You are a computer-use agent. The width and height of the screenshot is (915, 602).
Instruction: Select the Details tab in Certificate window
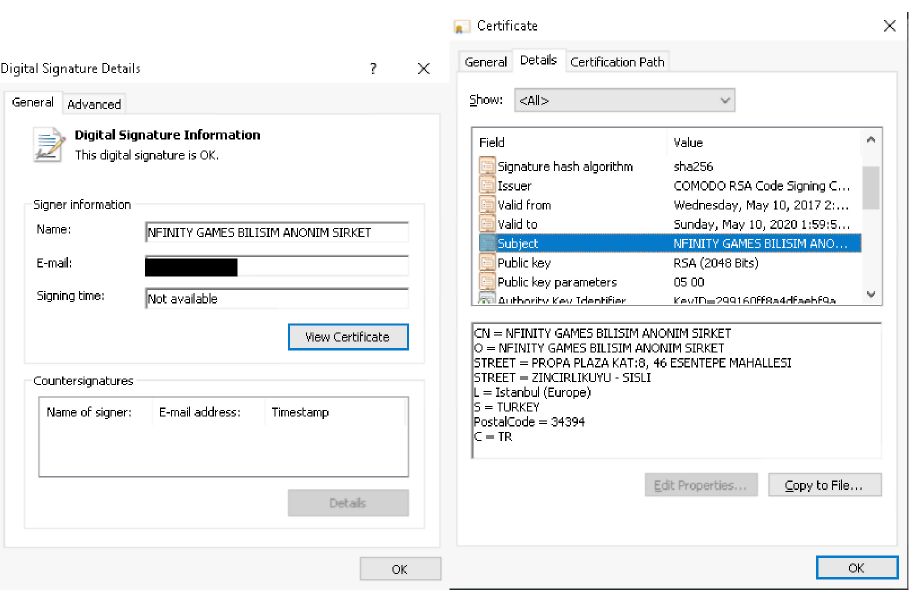point(538,60)
